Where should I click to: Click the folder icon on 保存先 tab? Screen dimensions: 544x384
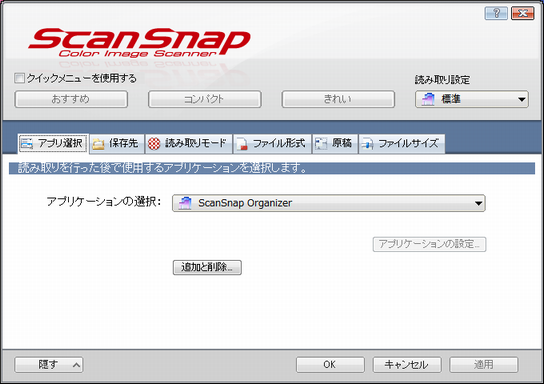coord(98,144)
